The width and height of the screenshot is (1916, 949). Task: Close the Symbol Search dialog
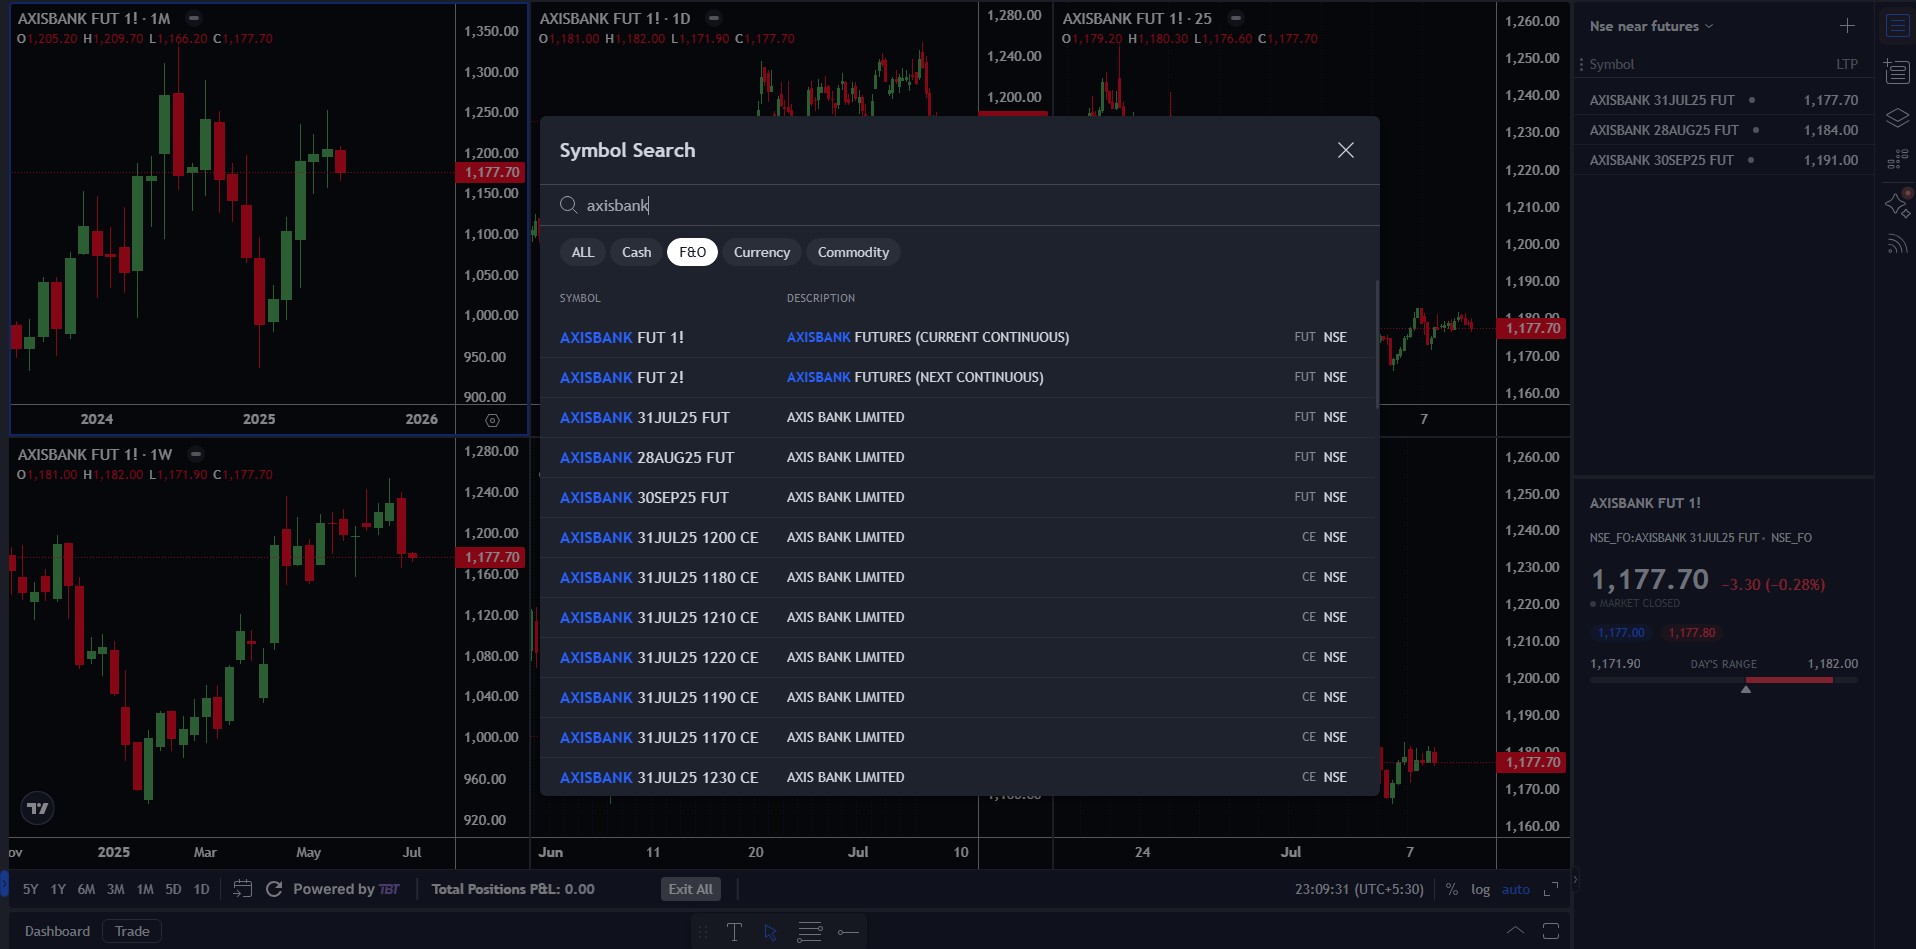1346,150
